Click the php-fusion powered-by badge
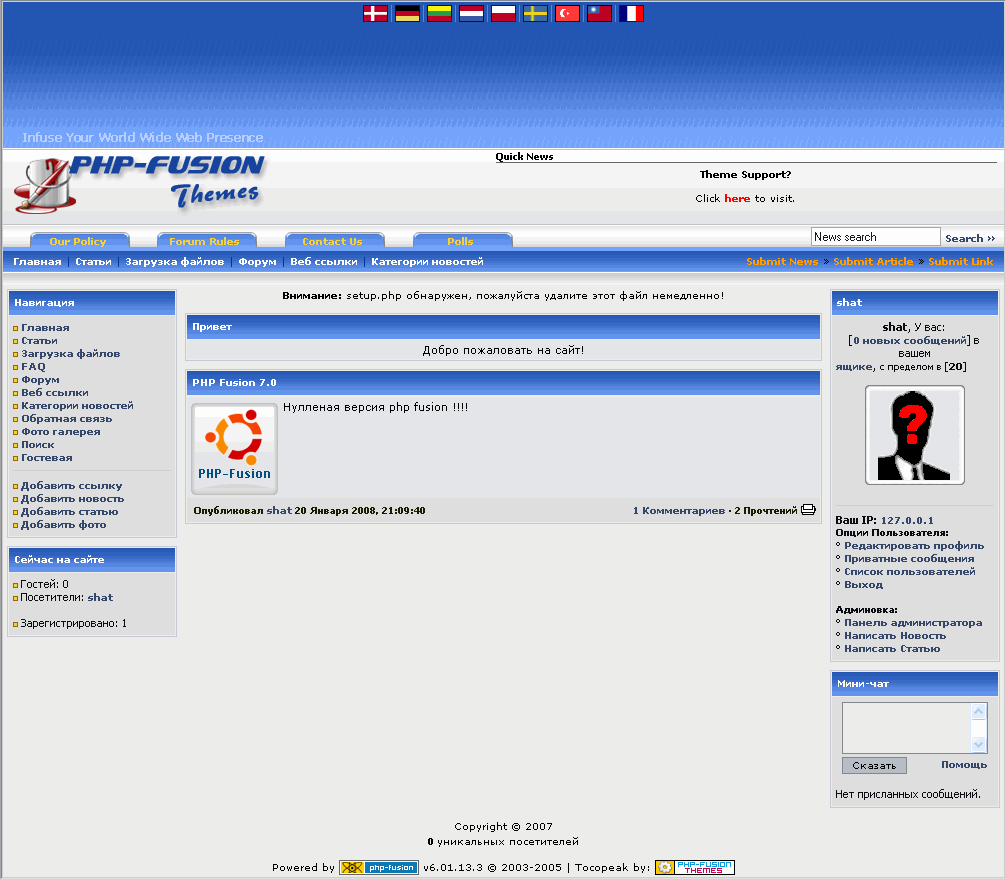The width and height of the screenshot is (1005, 879). [x=379, y=867]
